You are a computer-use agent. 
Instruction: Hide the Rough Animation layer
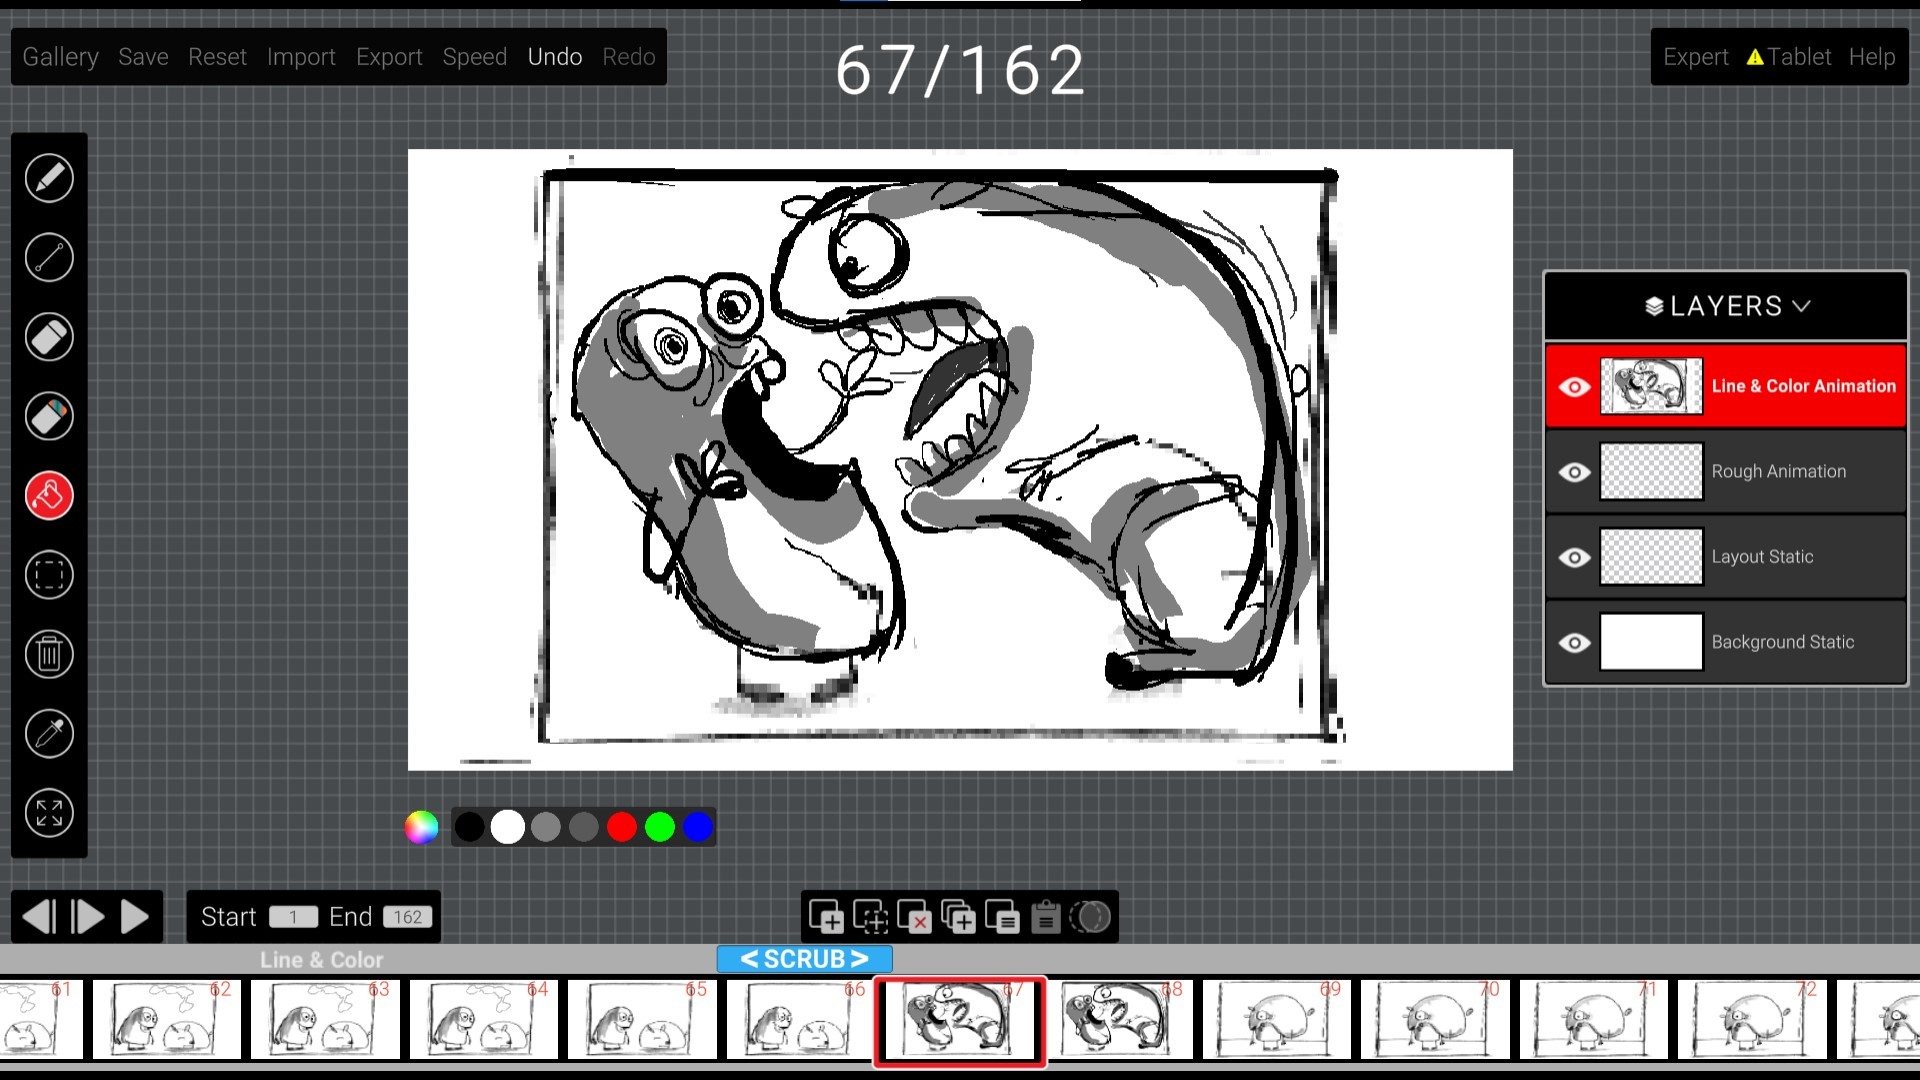[x=1575, y=471]
